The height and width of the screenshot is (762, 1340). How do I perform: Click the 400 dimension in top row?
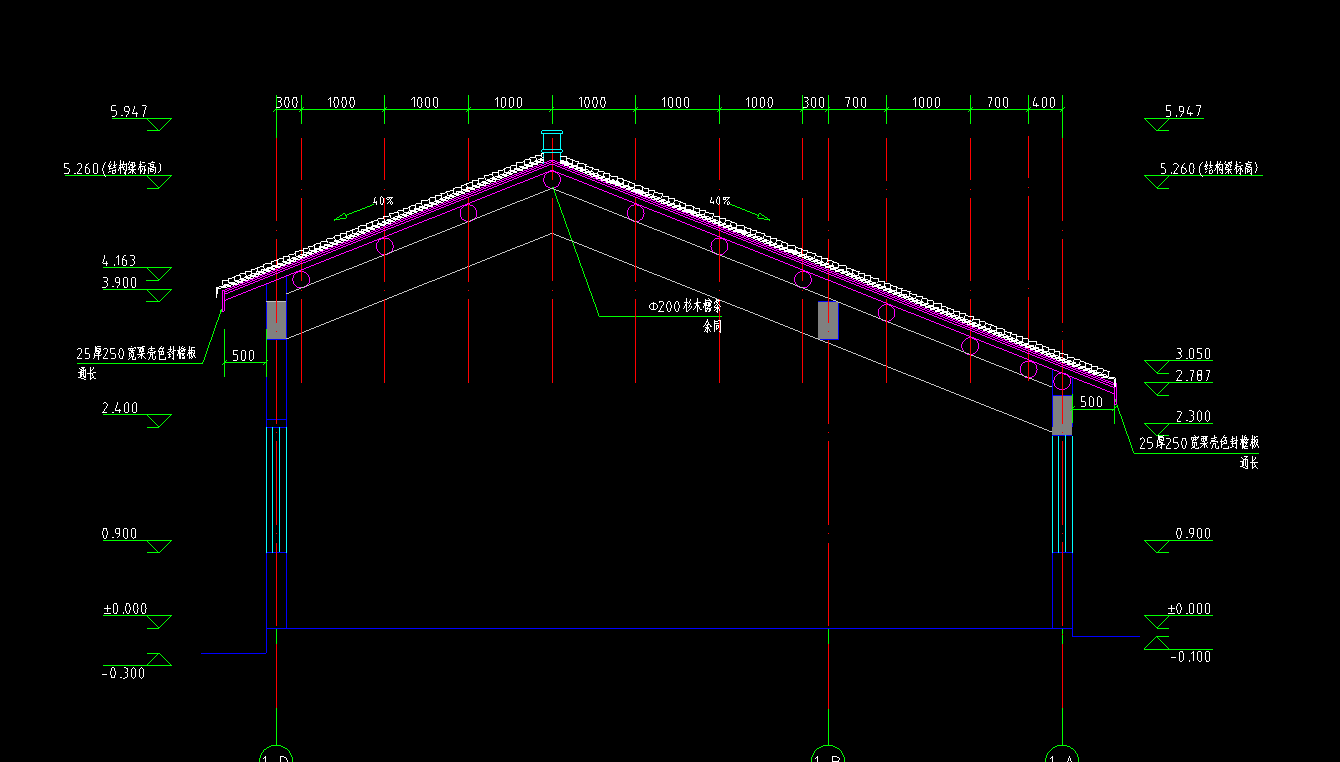1044,103
